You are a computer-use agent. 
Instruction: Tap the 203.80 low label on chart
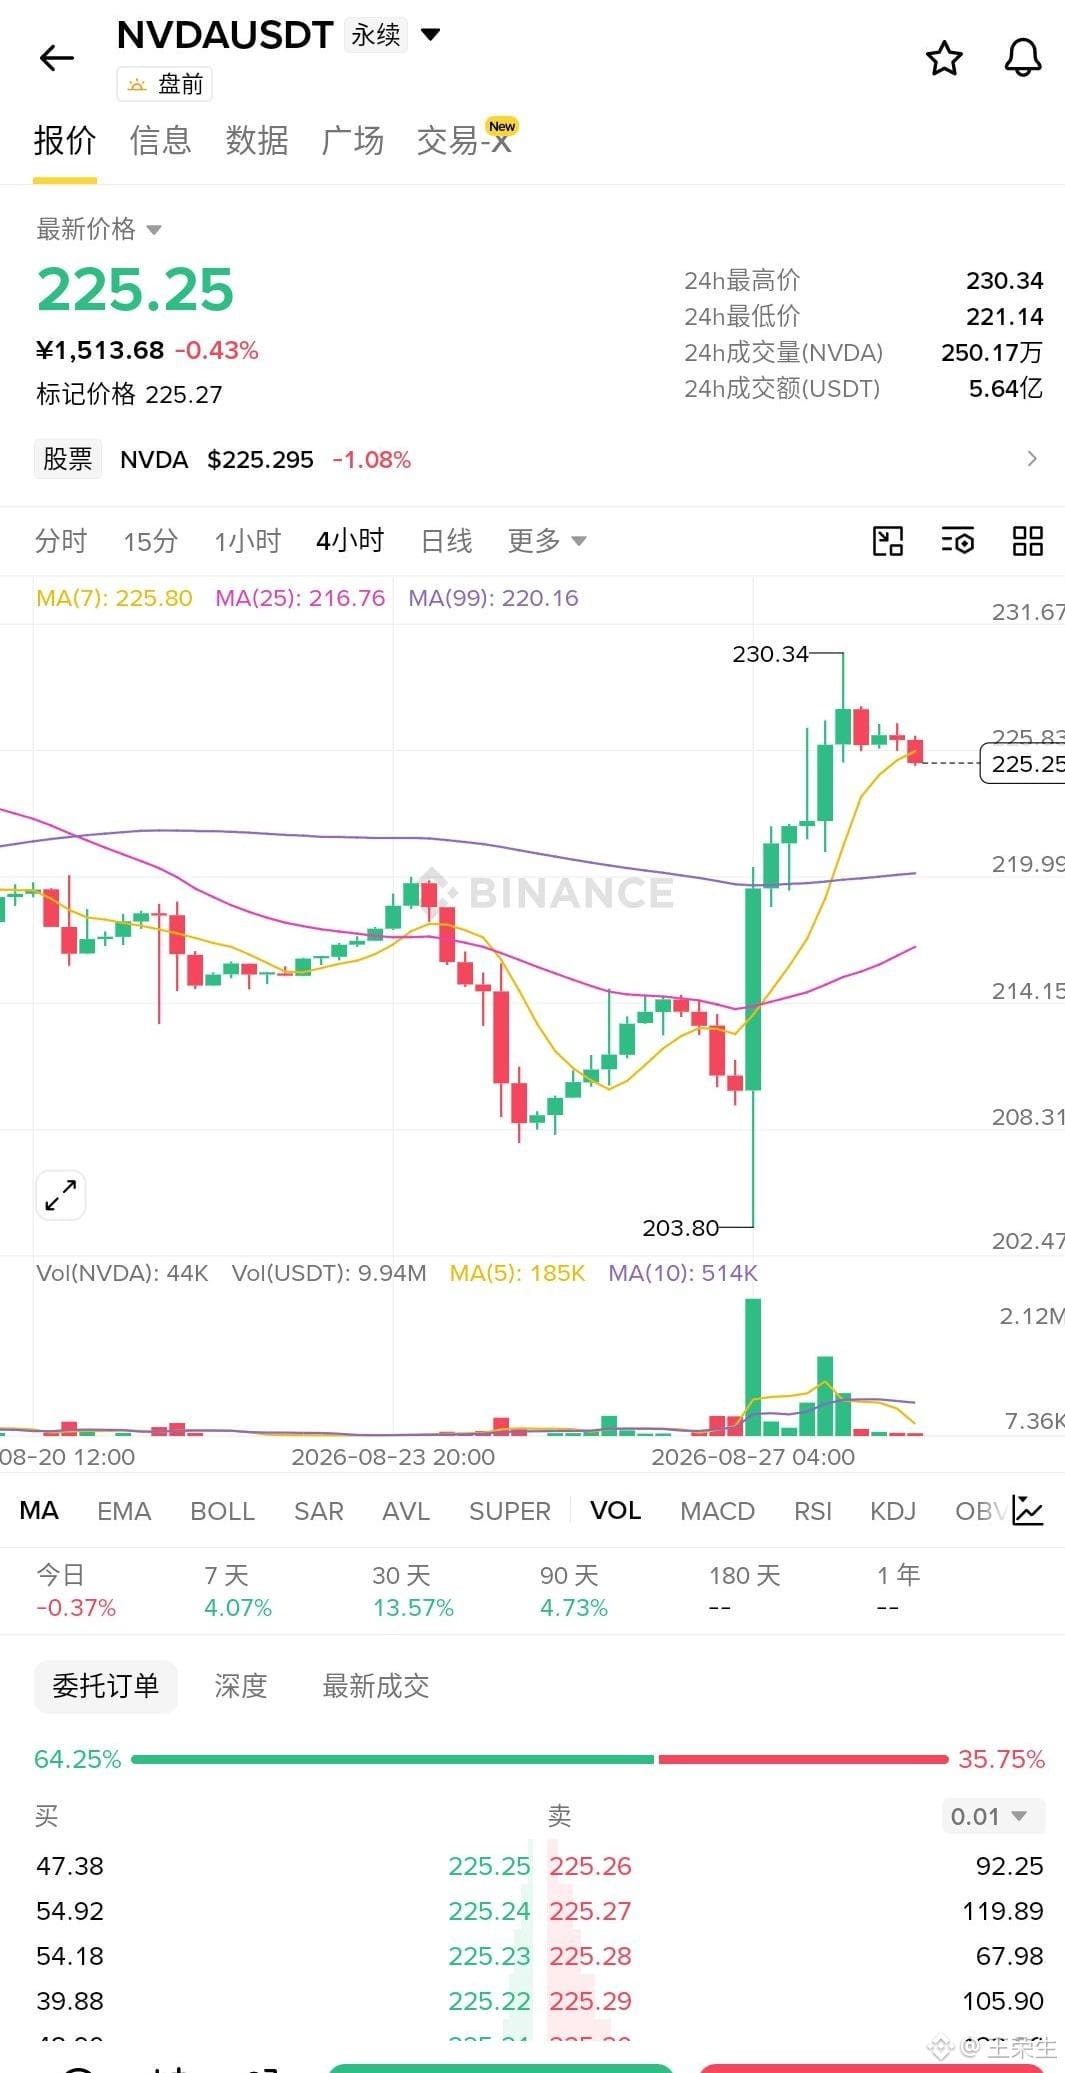point(680,1228)
